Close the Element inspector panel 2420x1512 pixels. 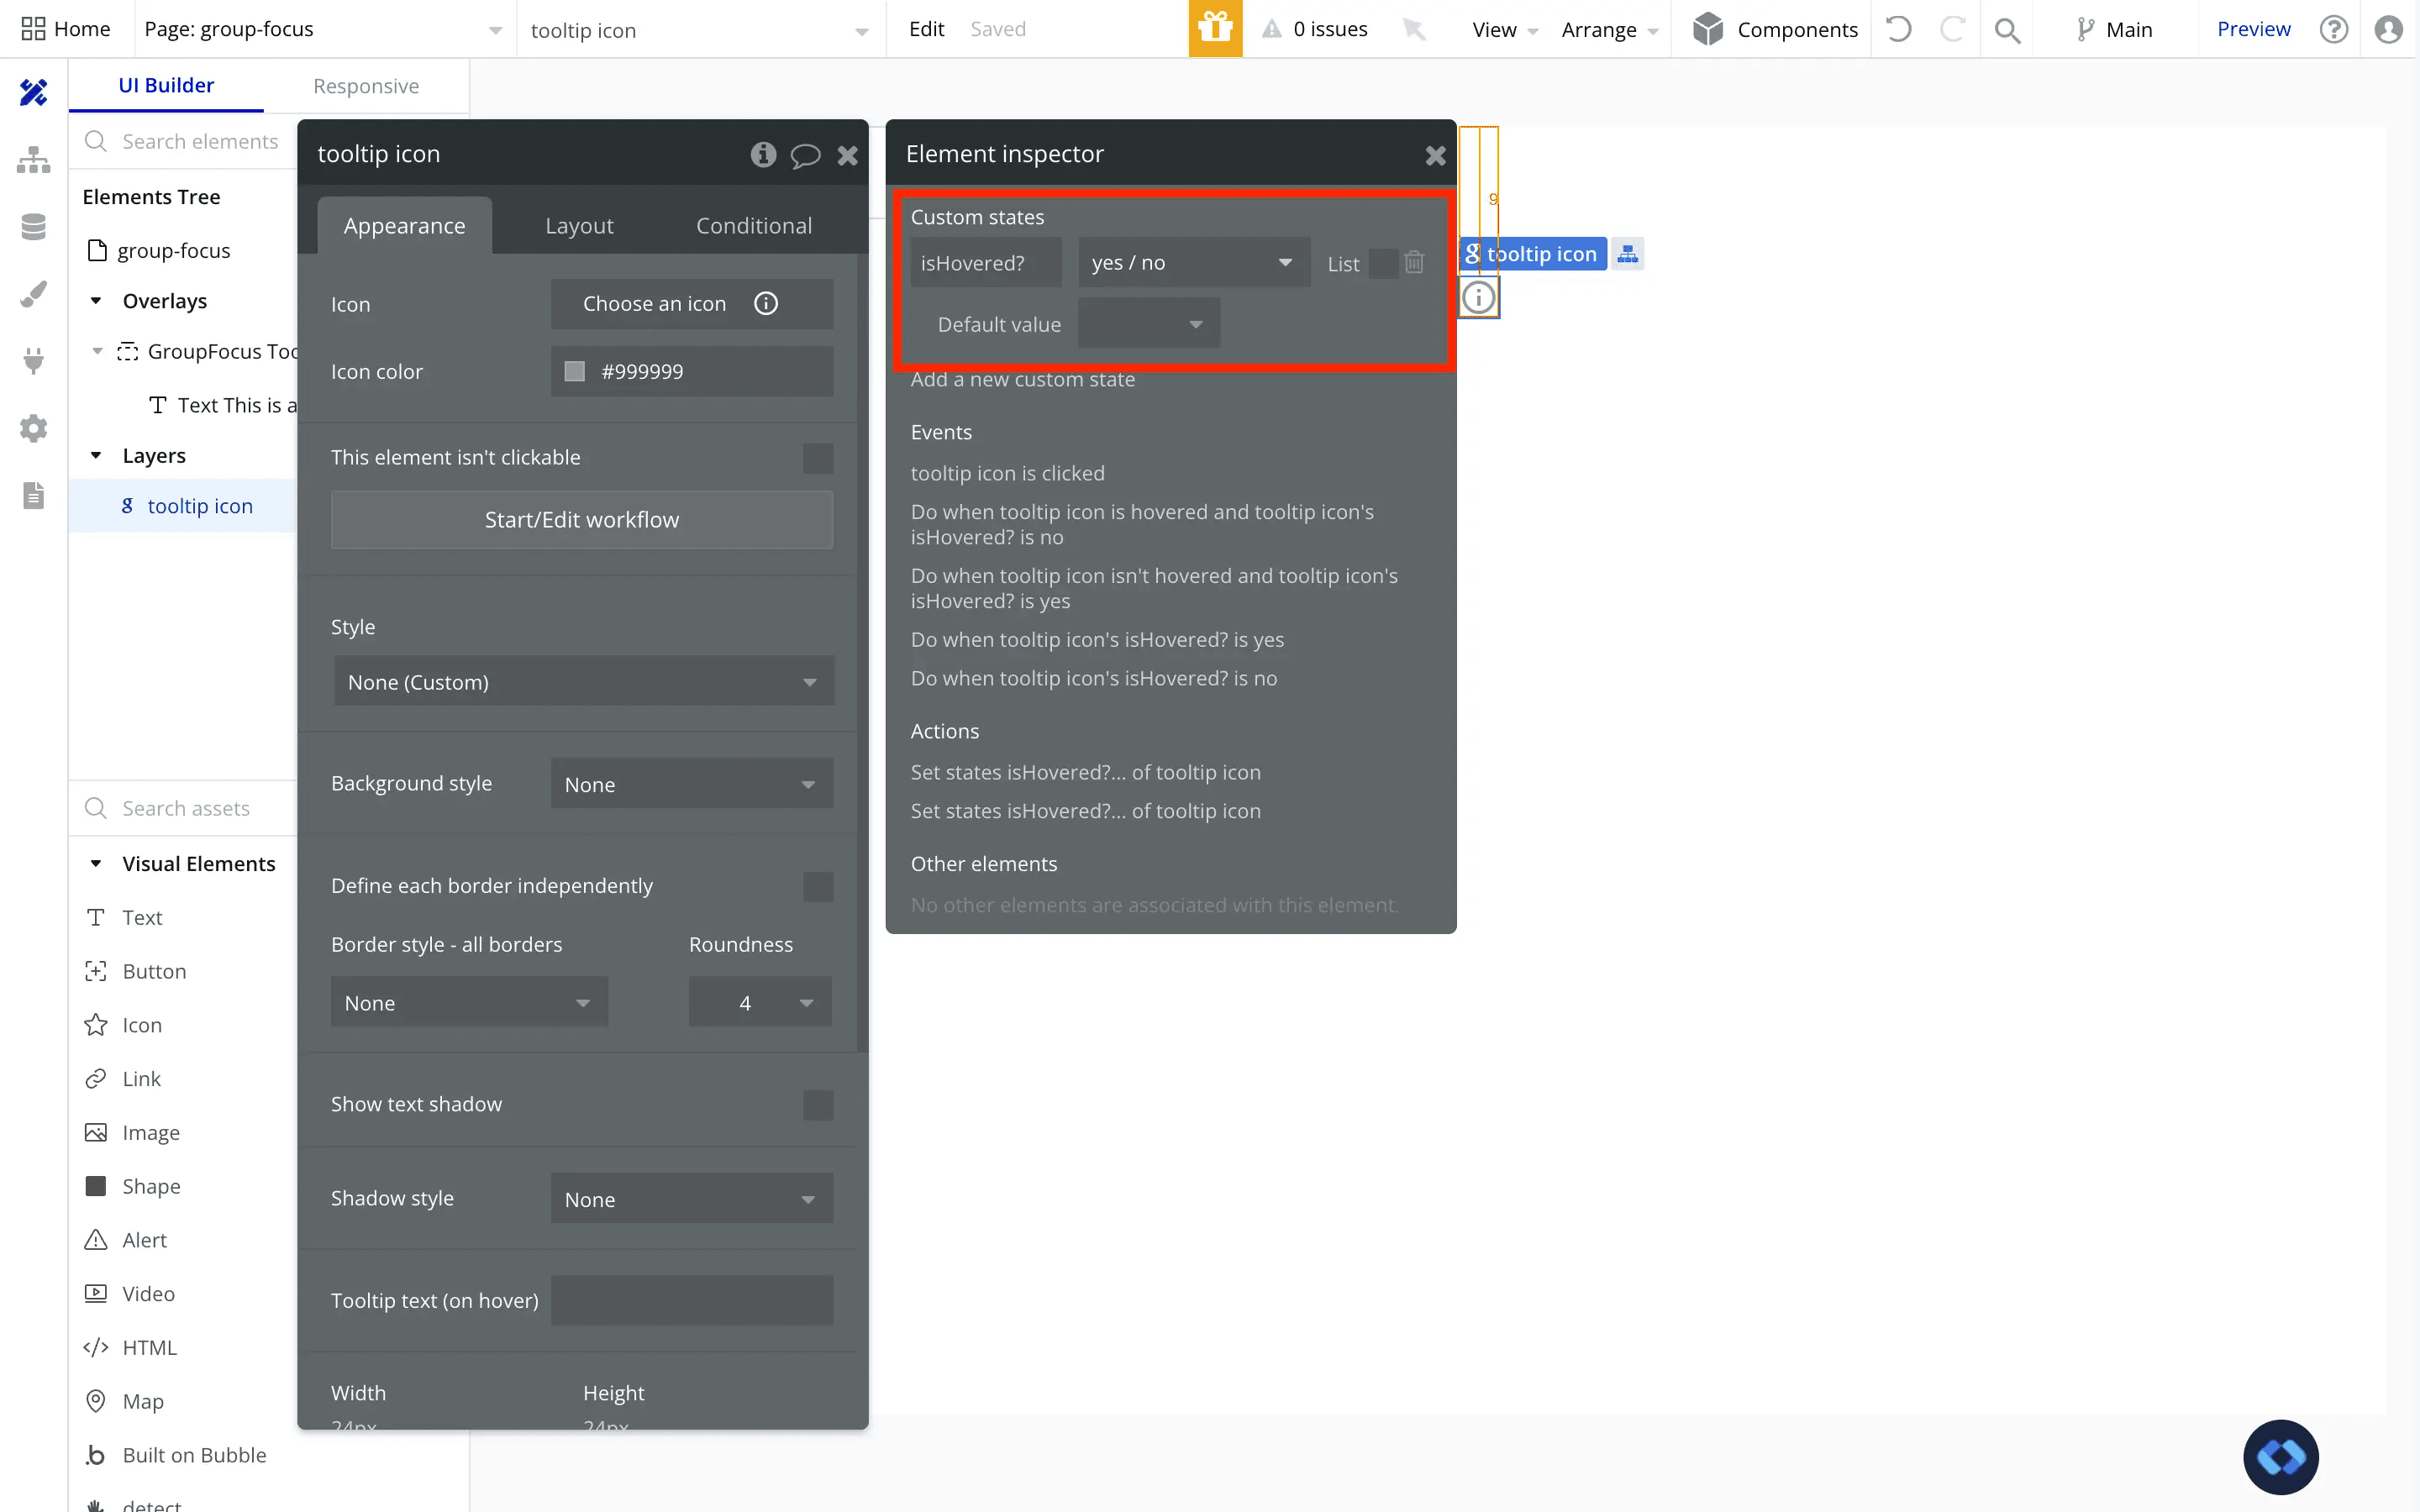(1436, 155)
